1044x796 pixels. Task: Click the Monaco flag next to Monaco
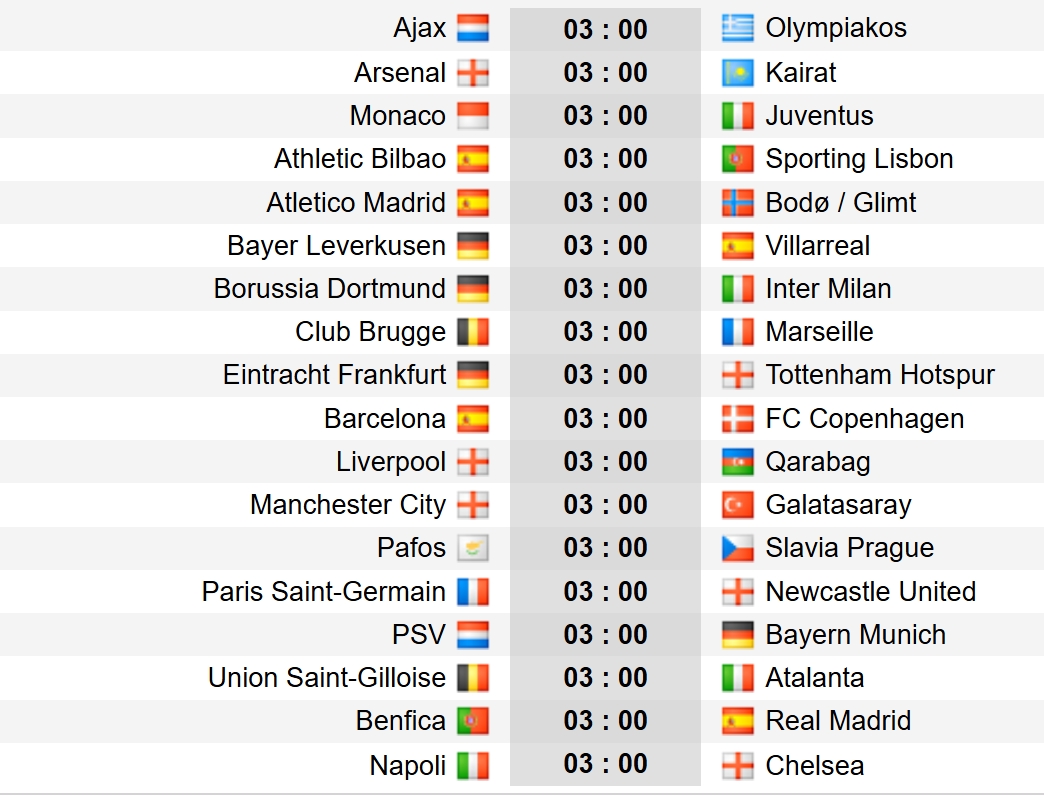pos(473,116)
